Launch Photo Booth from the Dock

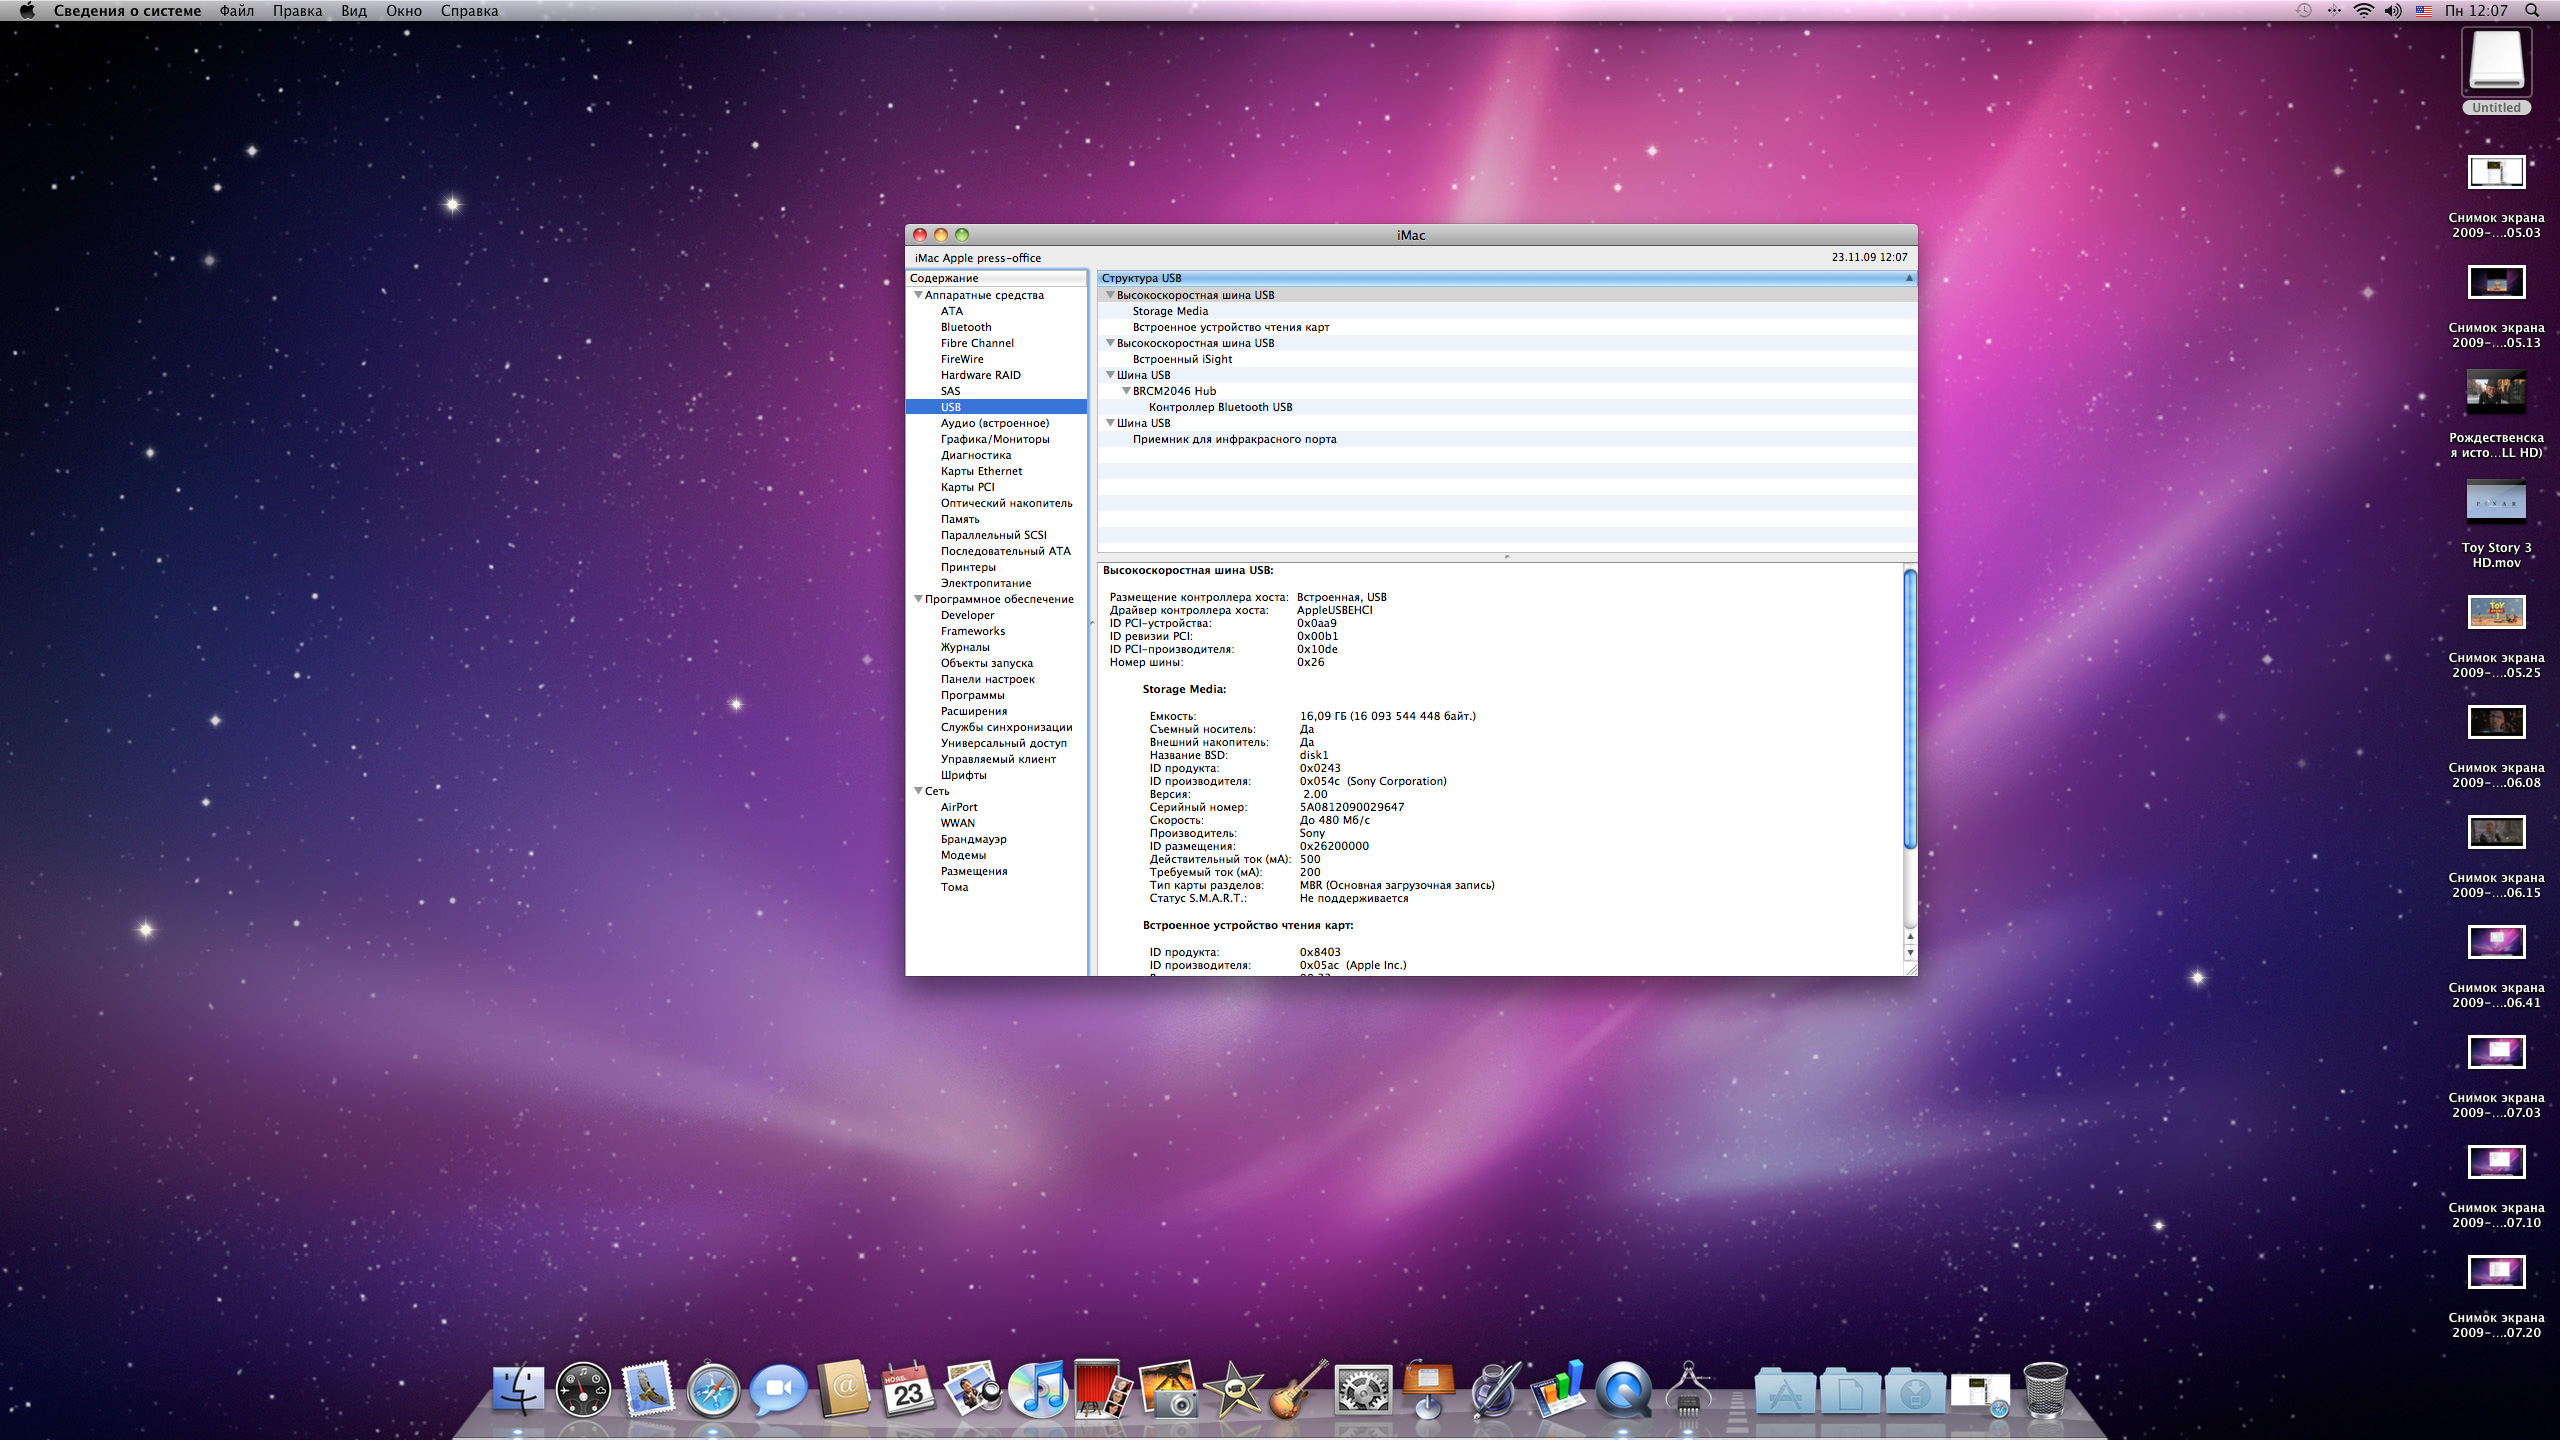pos(1103,1390)
